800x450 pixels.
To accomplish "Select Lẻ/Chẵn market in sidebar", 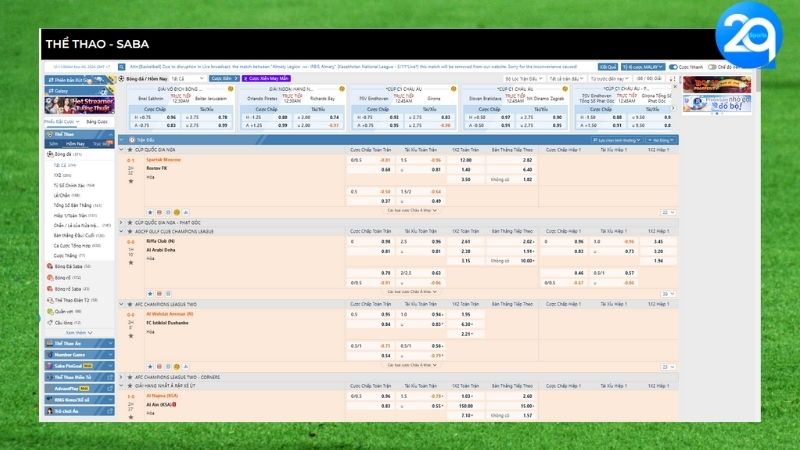I will (x=67, y=195).
